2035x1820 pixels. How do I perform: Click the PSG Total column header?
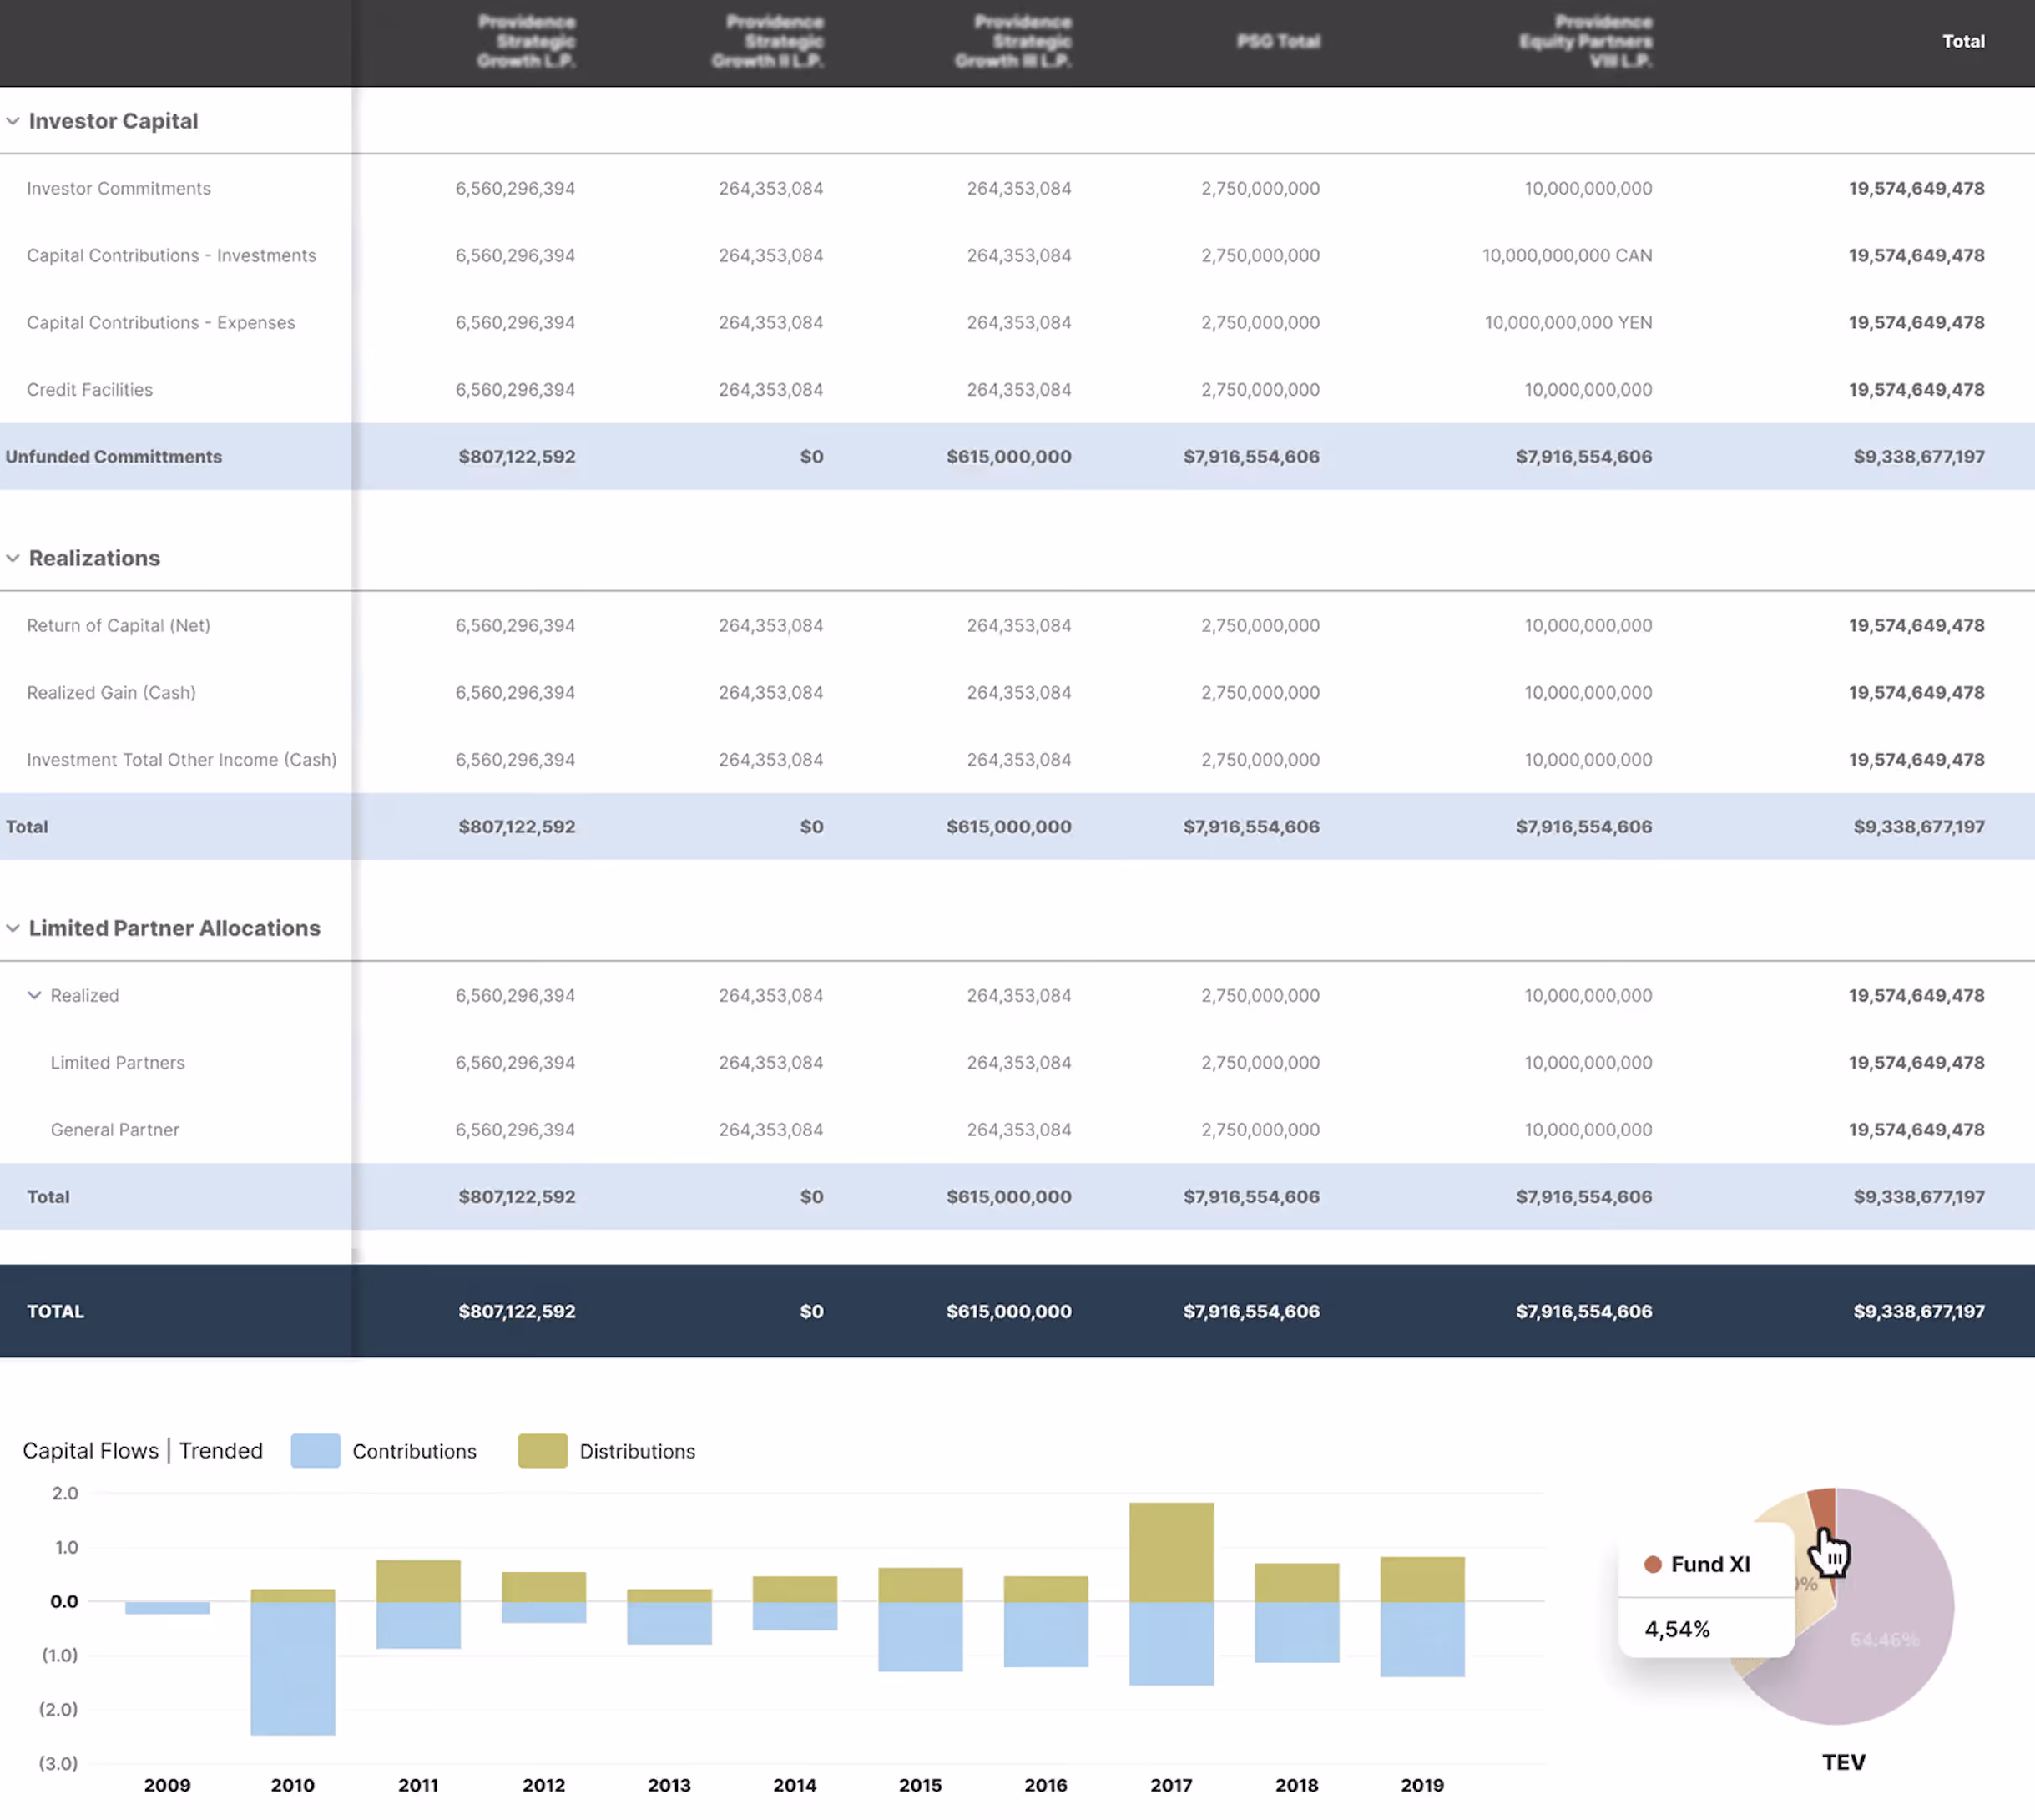pos(1278,41)
